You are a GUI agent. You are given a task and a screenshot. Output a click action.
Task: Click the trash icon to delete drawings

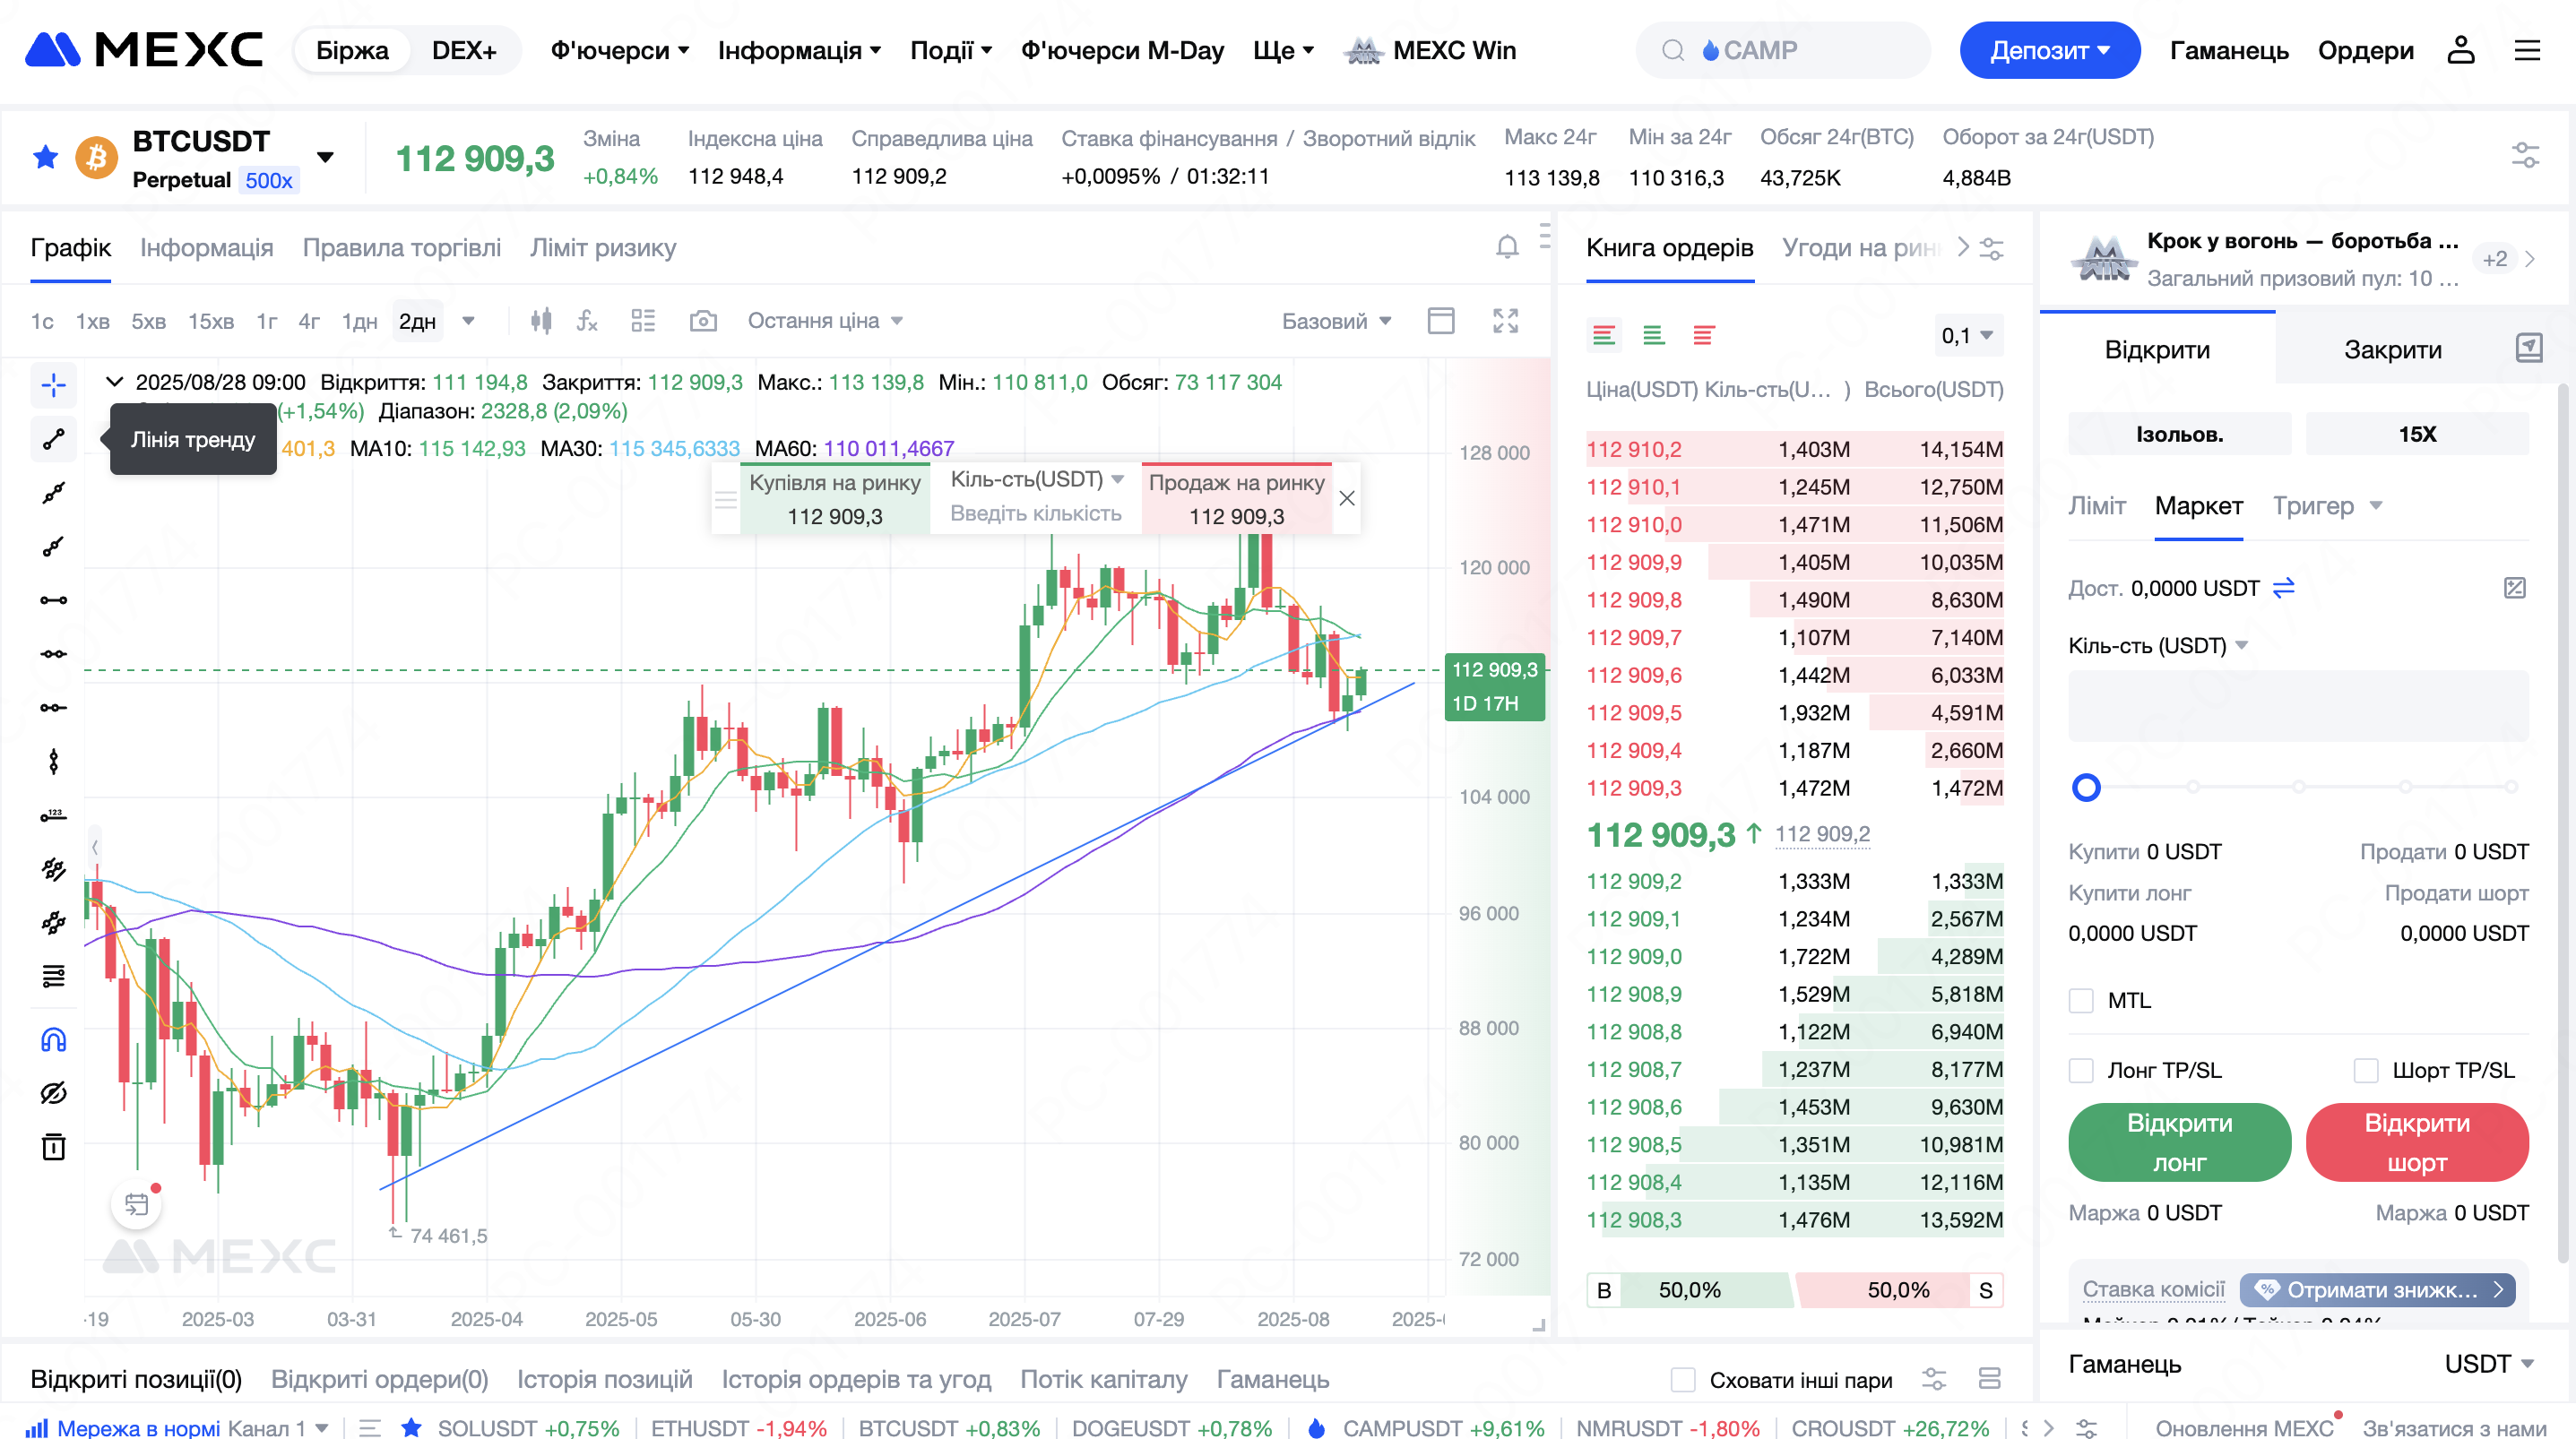[53, 1146]
